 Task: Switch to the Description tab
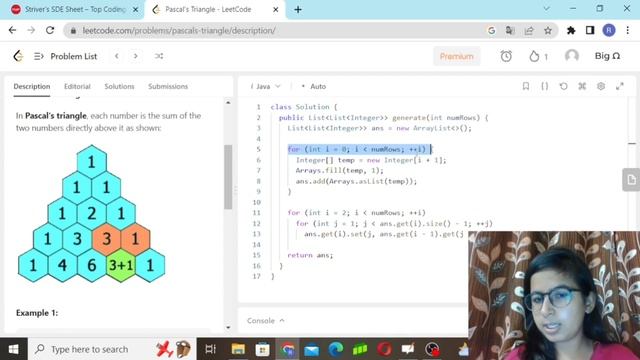tap(32, 87)
